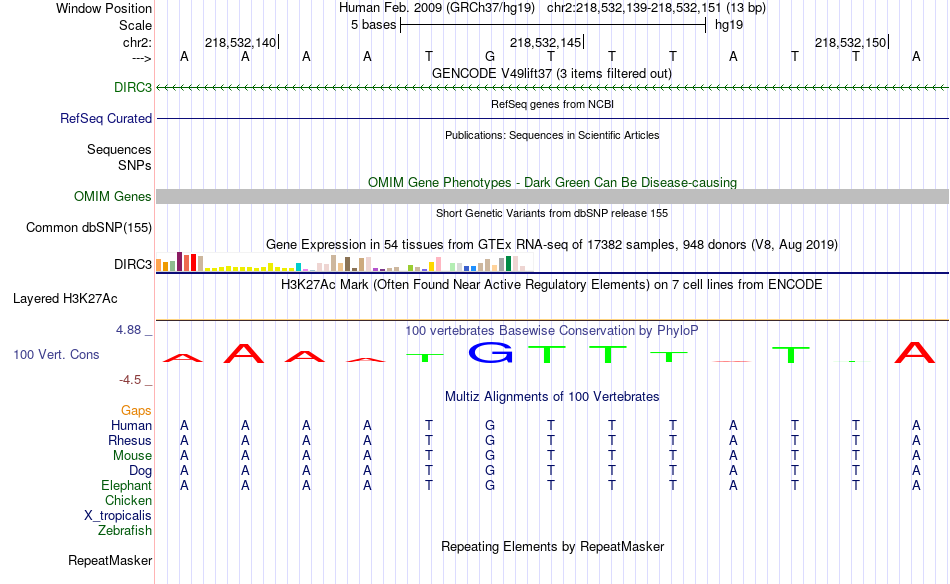Click the 218,532,145 position marker
950x584 pixels.
[x=545, y=42]
